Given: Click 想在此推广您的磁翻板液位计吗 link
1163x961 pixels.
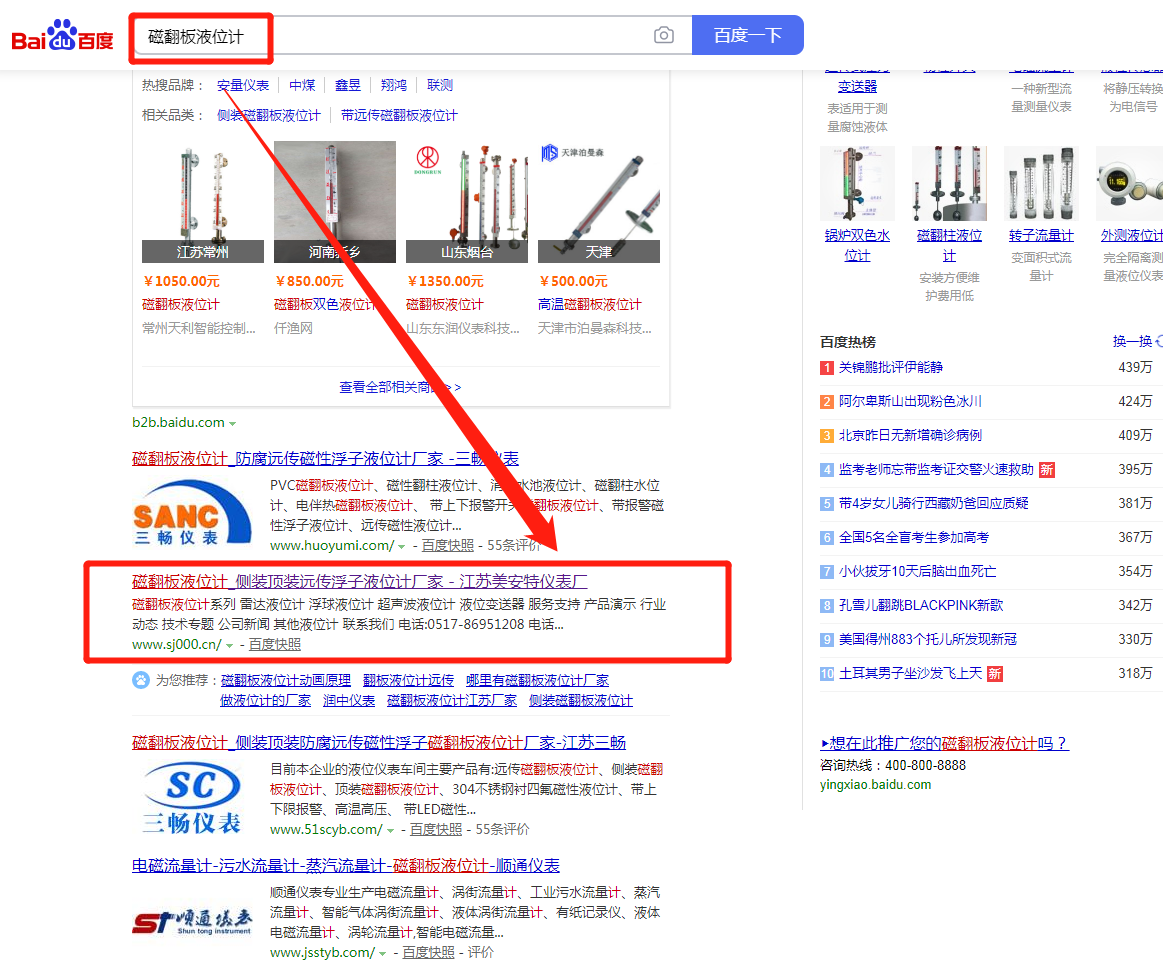Looking at the screenshot, I should pos(944,743).
